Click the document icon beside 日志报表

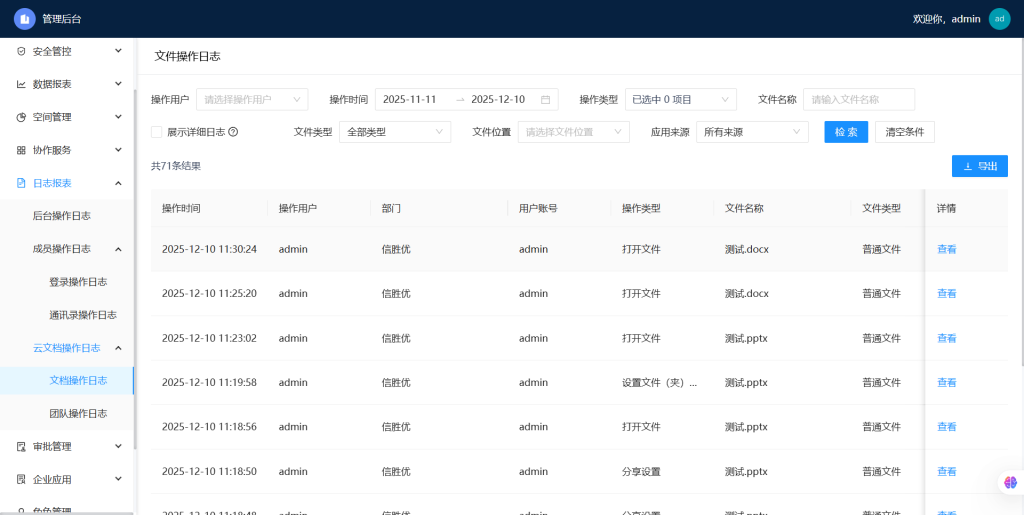[21, 183]
